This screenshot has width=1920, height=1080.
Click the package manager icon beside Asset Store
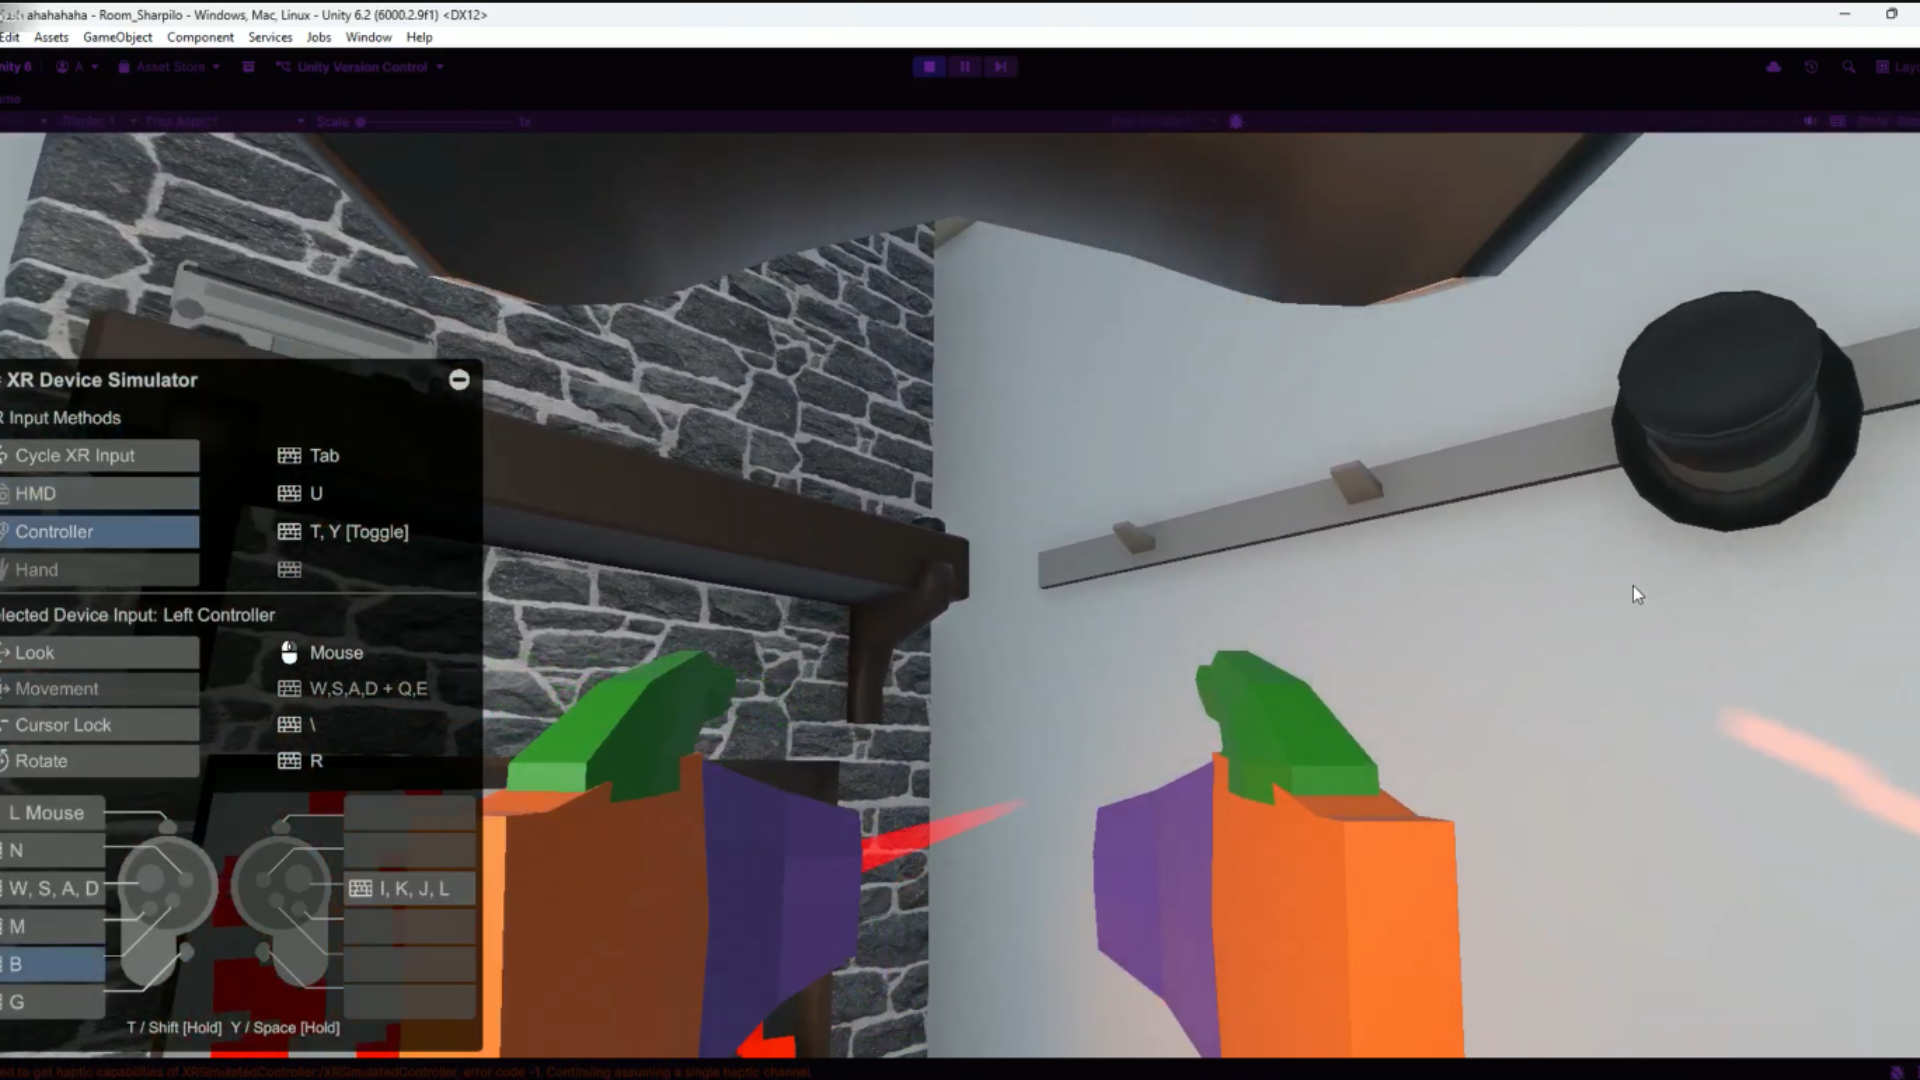(249, 67)
